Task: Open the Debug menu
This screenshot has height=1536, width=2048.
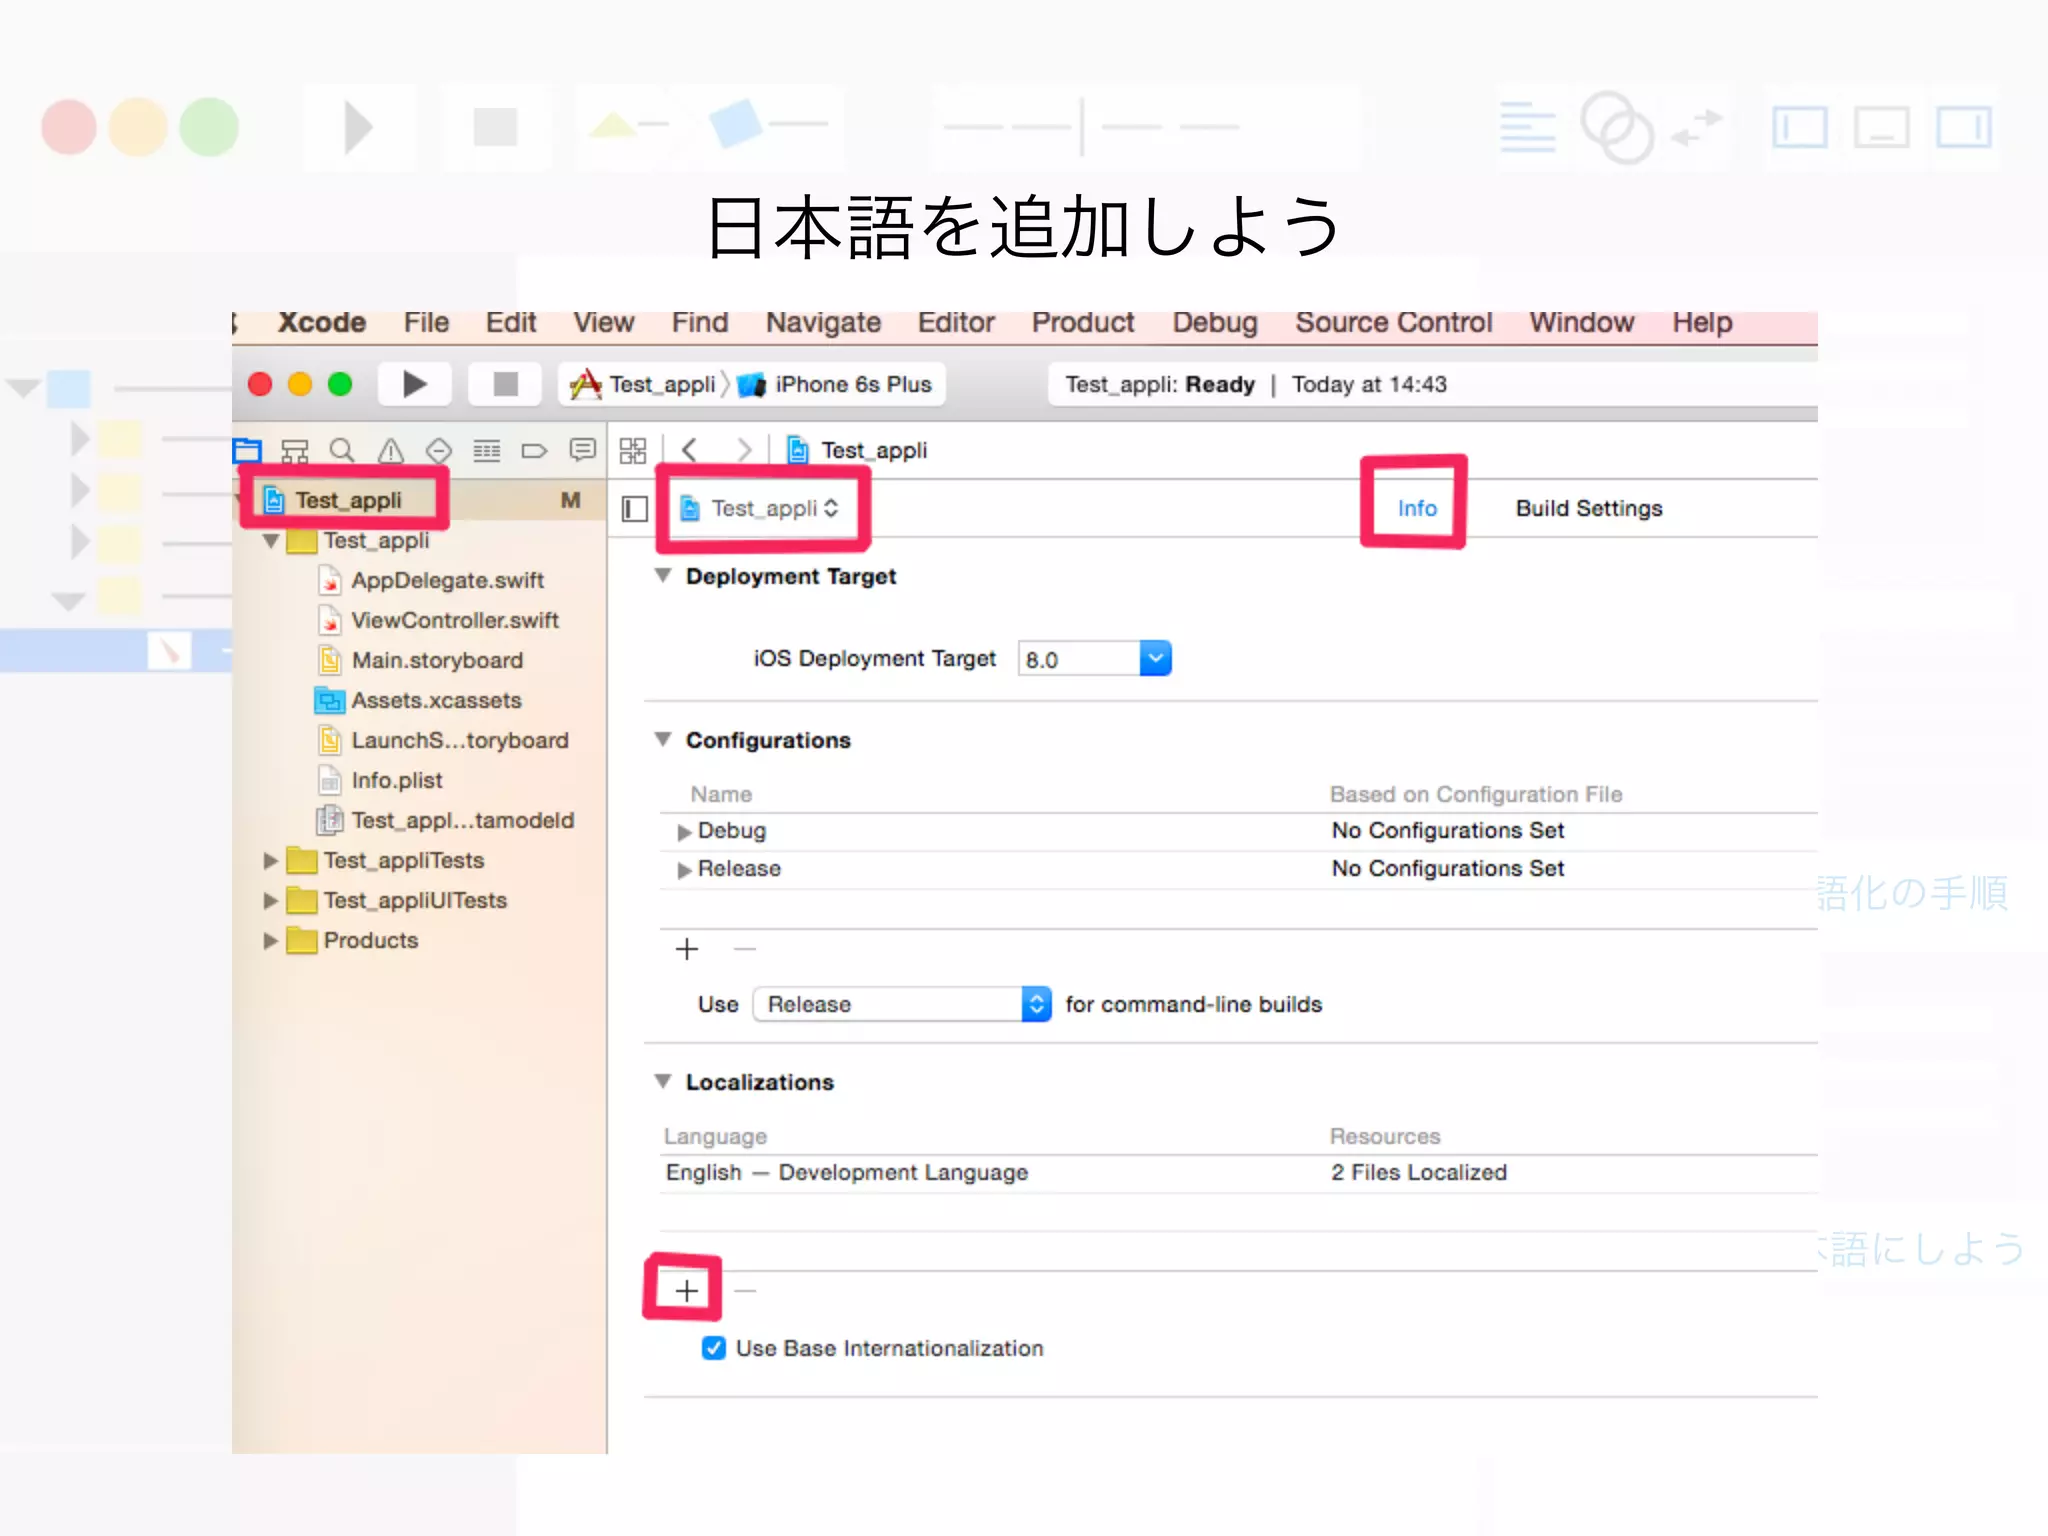Action: click(x=1215, y=322)
